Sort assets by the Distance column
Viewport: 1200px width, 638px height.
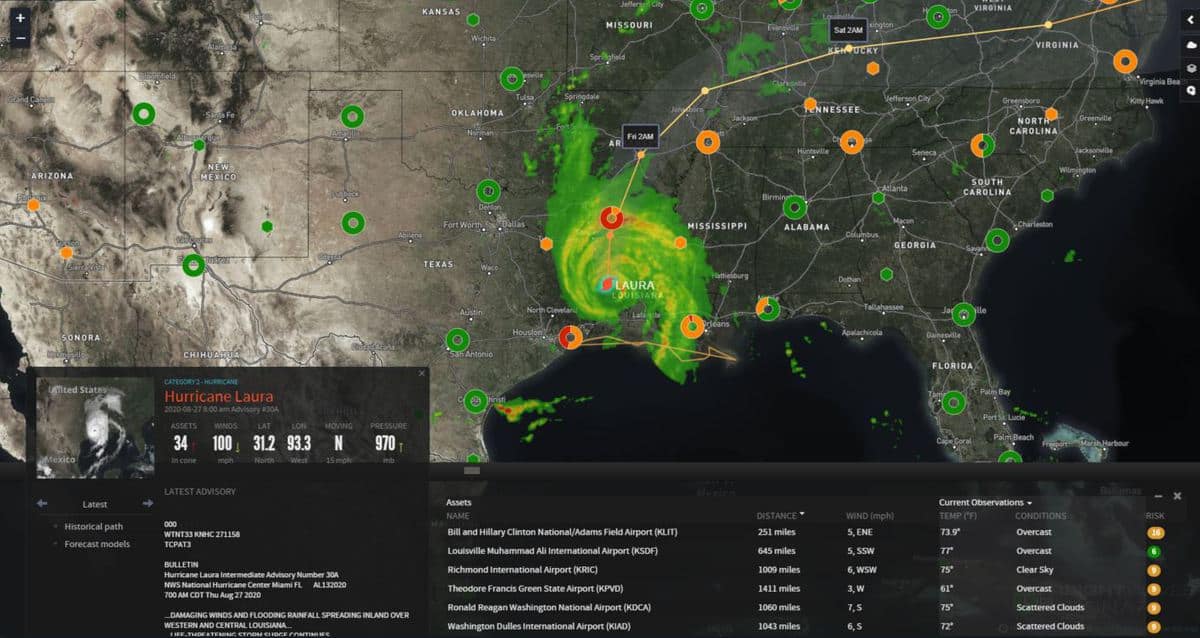(780, 516)
